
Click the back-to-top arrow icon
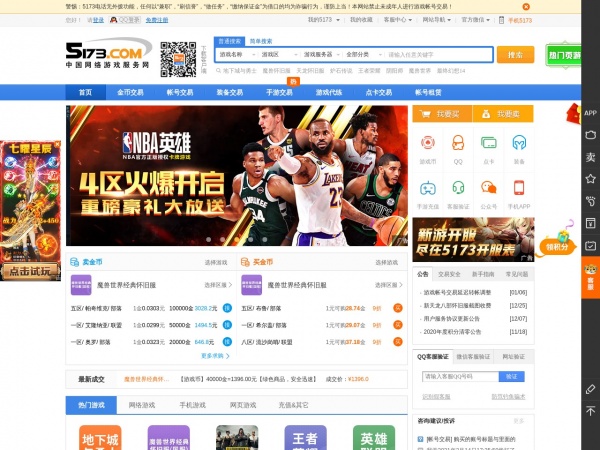tap(590, 411)
